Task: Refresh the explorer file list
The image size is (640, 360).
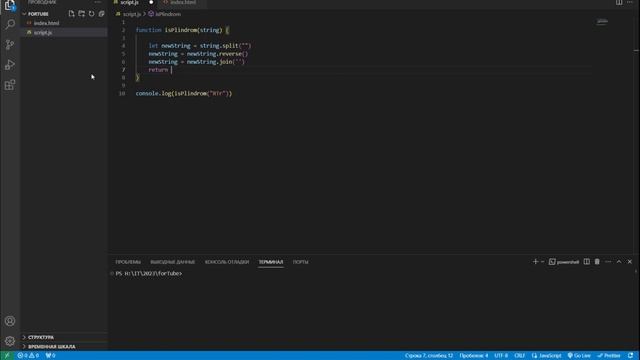Action: click(x=91, y=14)
